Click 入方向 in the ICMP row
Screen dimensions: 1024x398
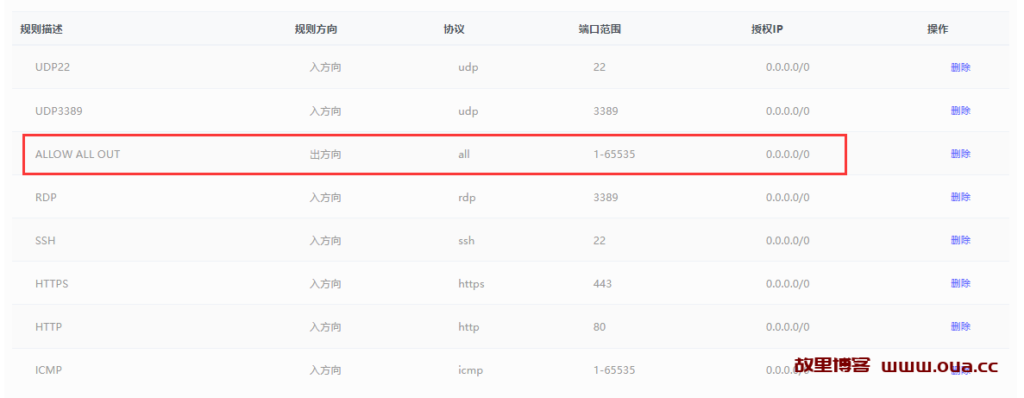325,370
